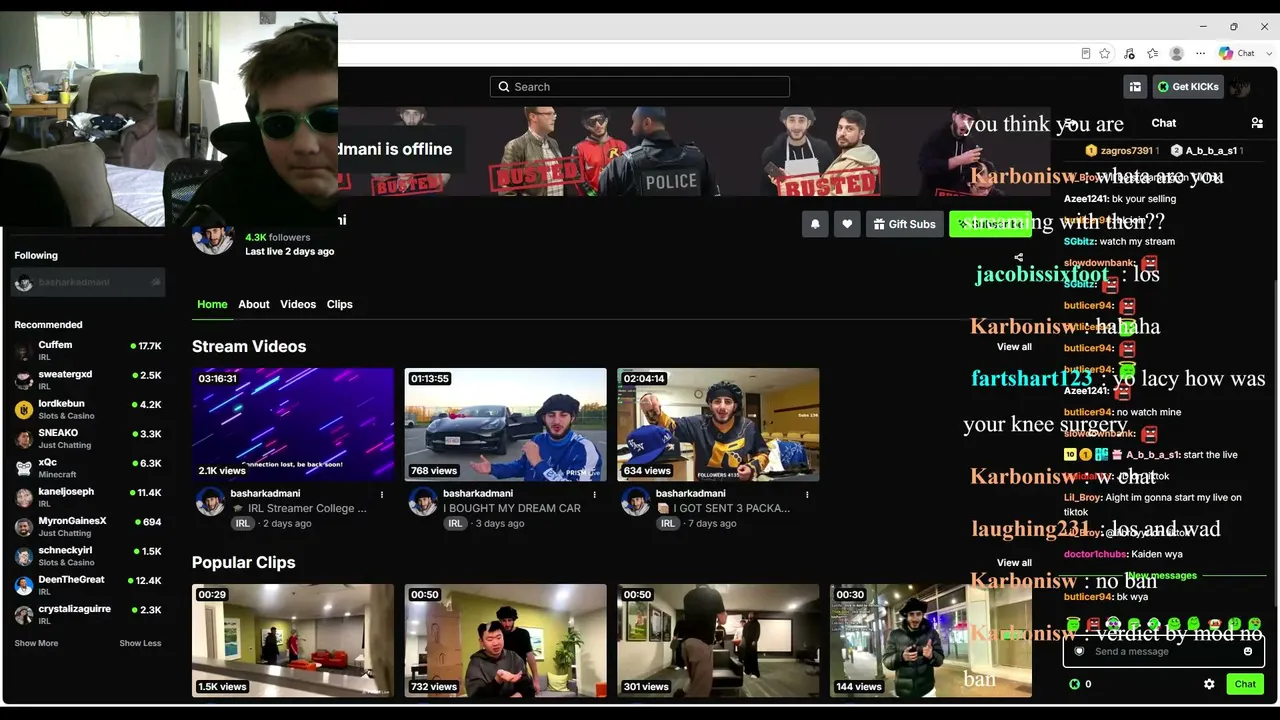Click xQc avatar in Recommended
Viewport: 1280px width, 720px height.
point(24,469)
